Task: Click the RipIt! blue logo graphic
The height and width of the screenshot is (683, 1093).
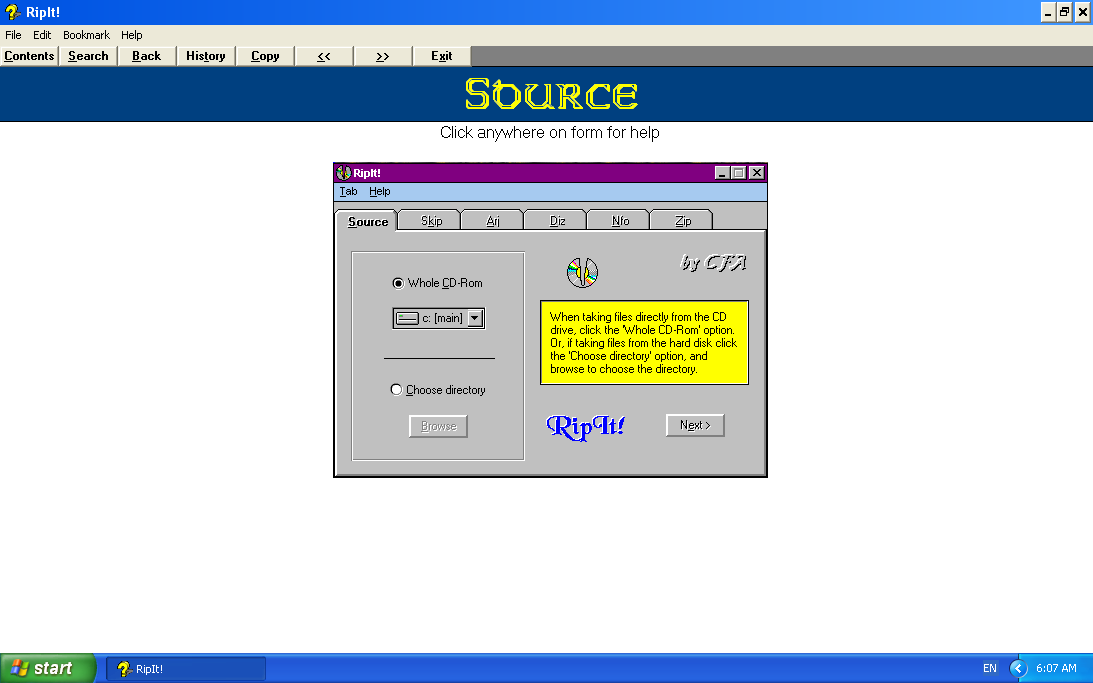Action: [x=586, y=426]
